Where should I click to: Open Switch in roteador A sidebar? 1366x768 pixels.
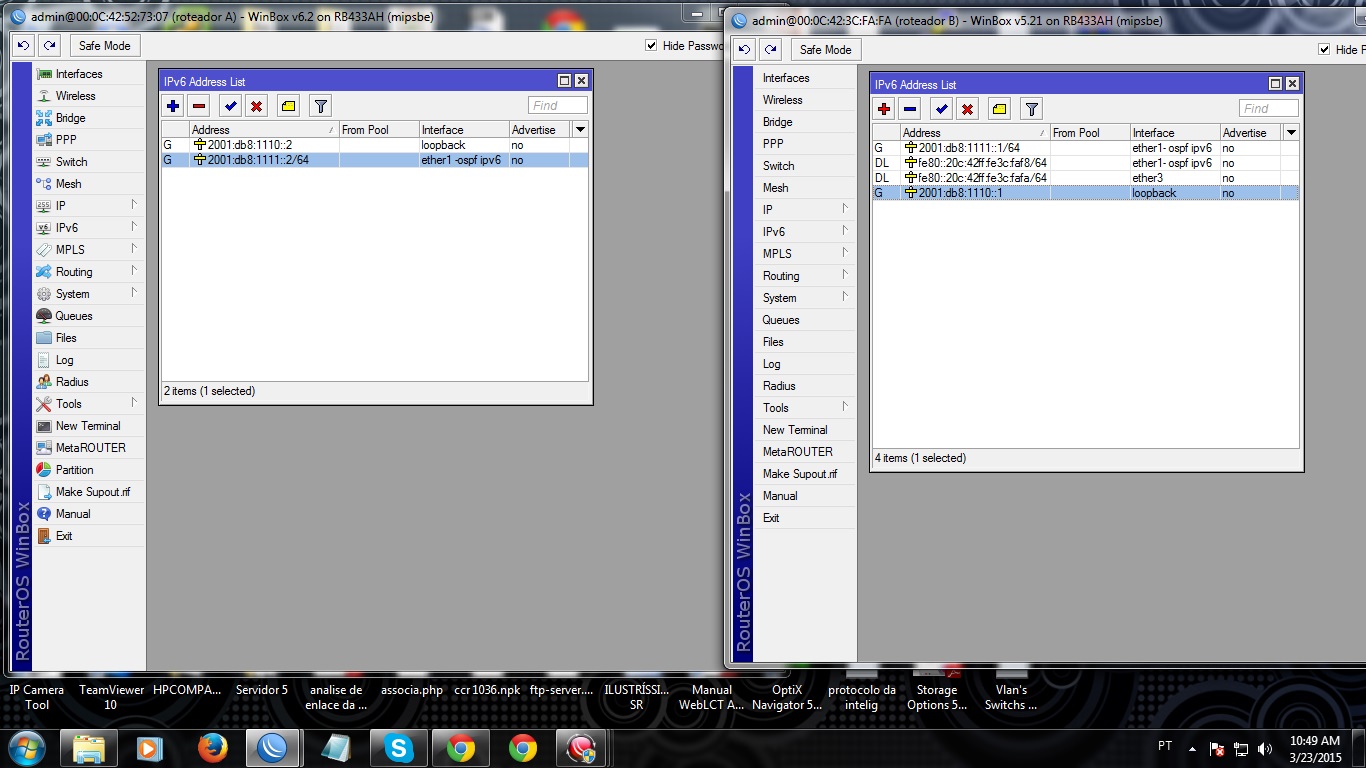tap(89, 162)
